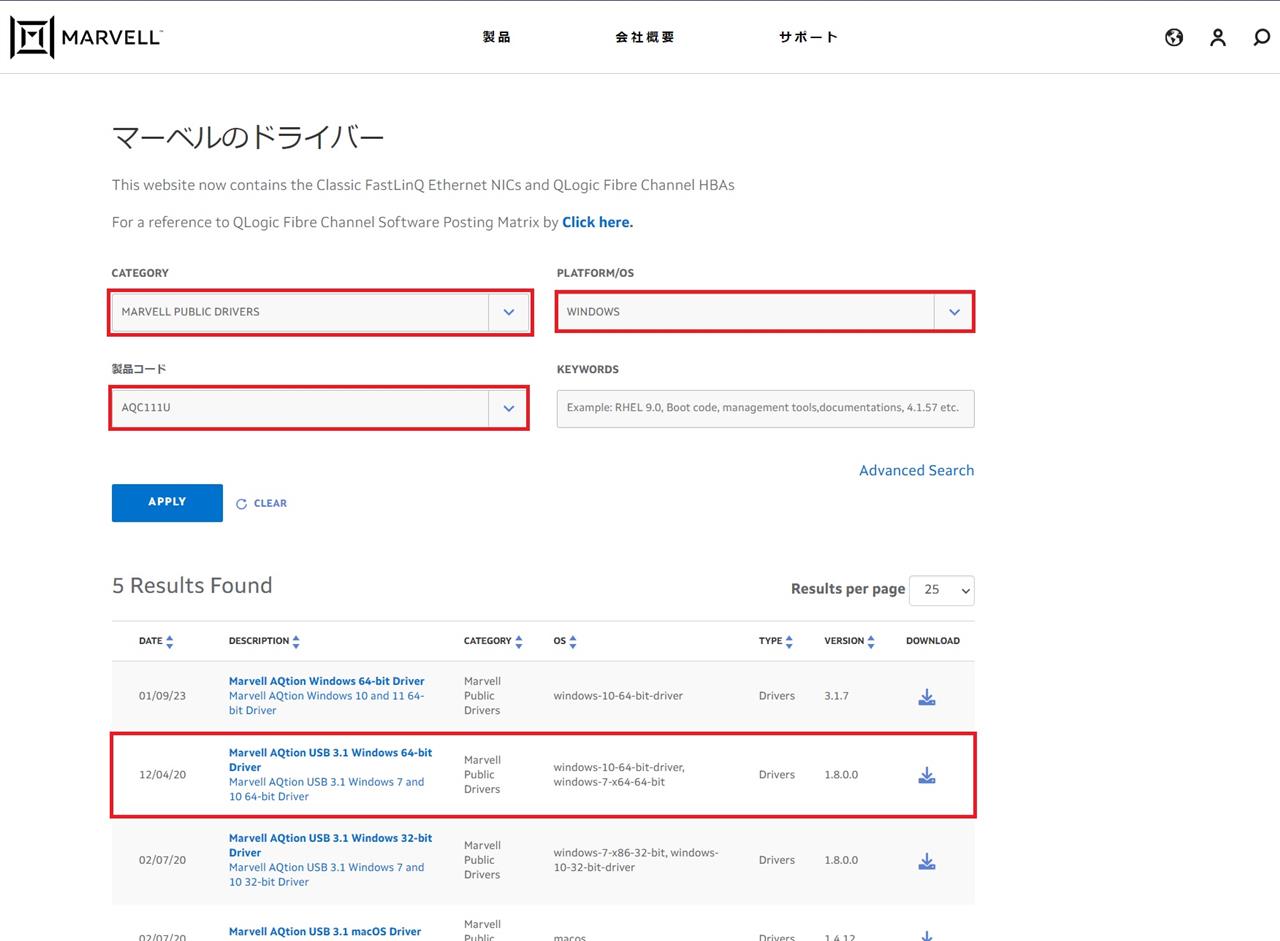Open the サポート menu
This screenshot has width=1280, height=941.
pyautogui.click(x=808, y=37)
